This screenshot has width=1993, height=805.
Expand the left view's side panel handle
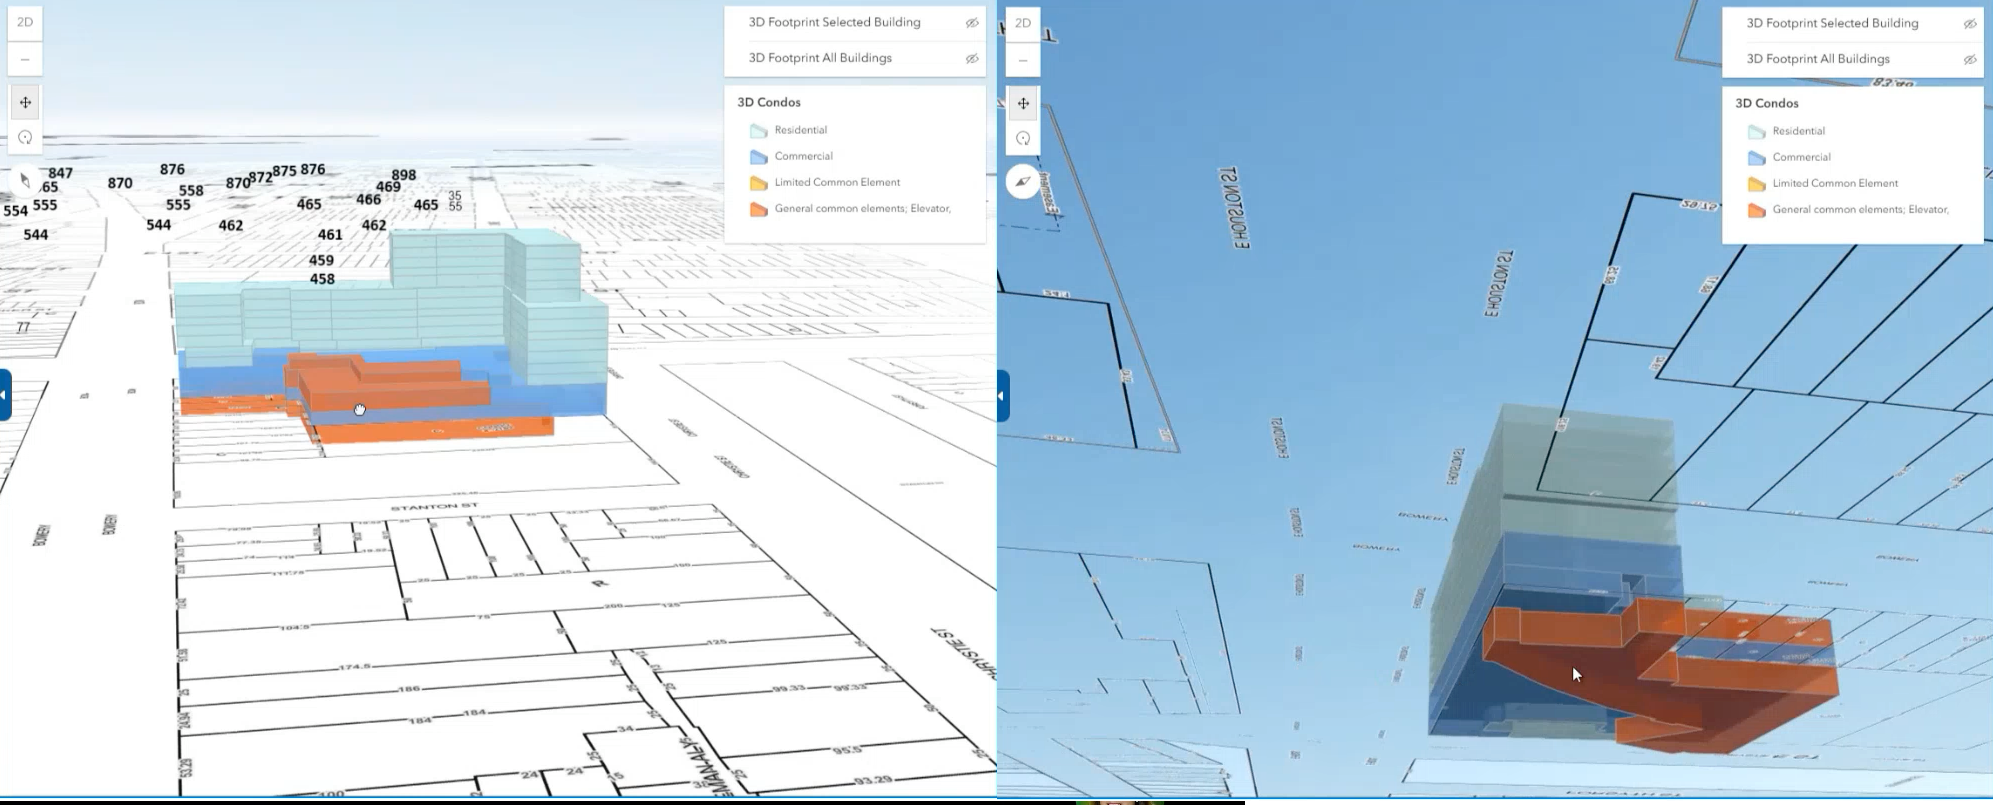[x=5, y=395]
